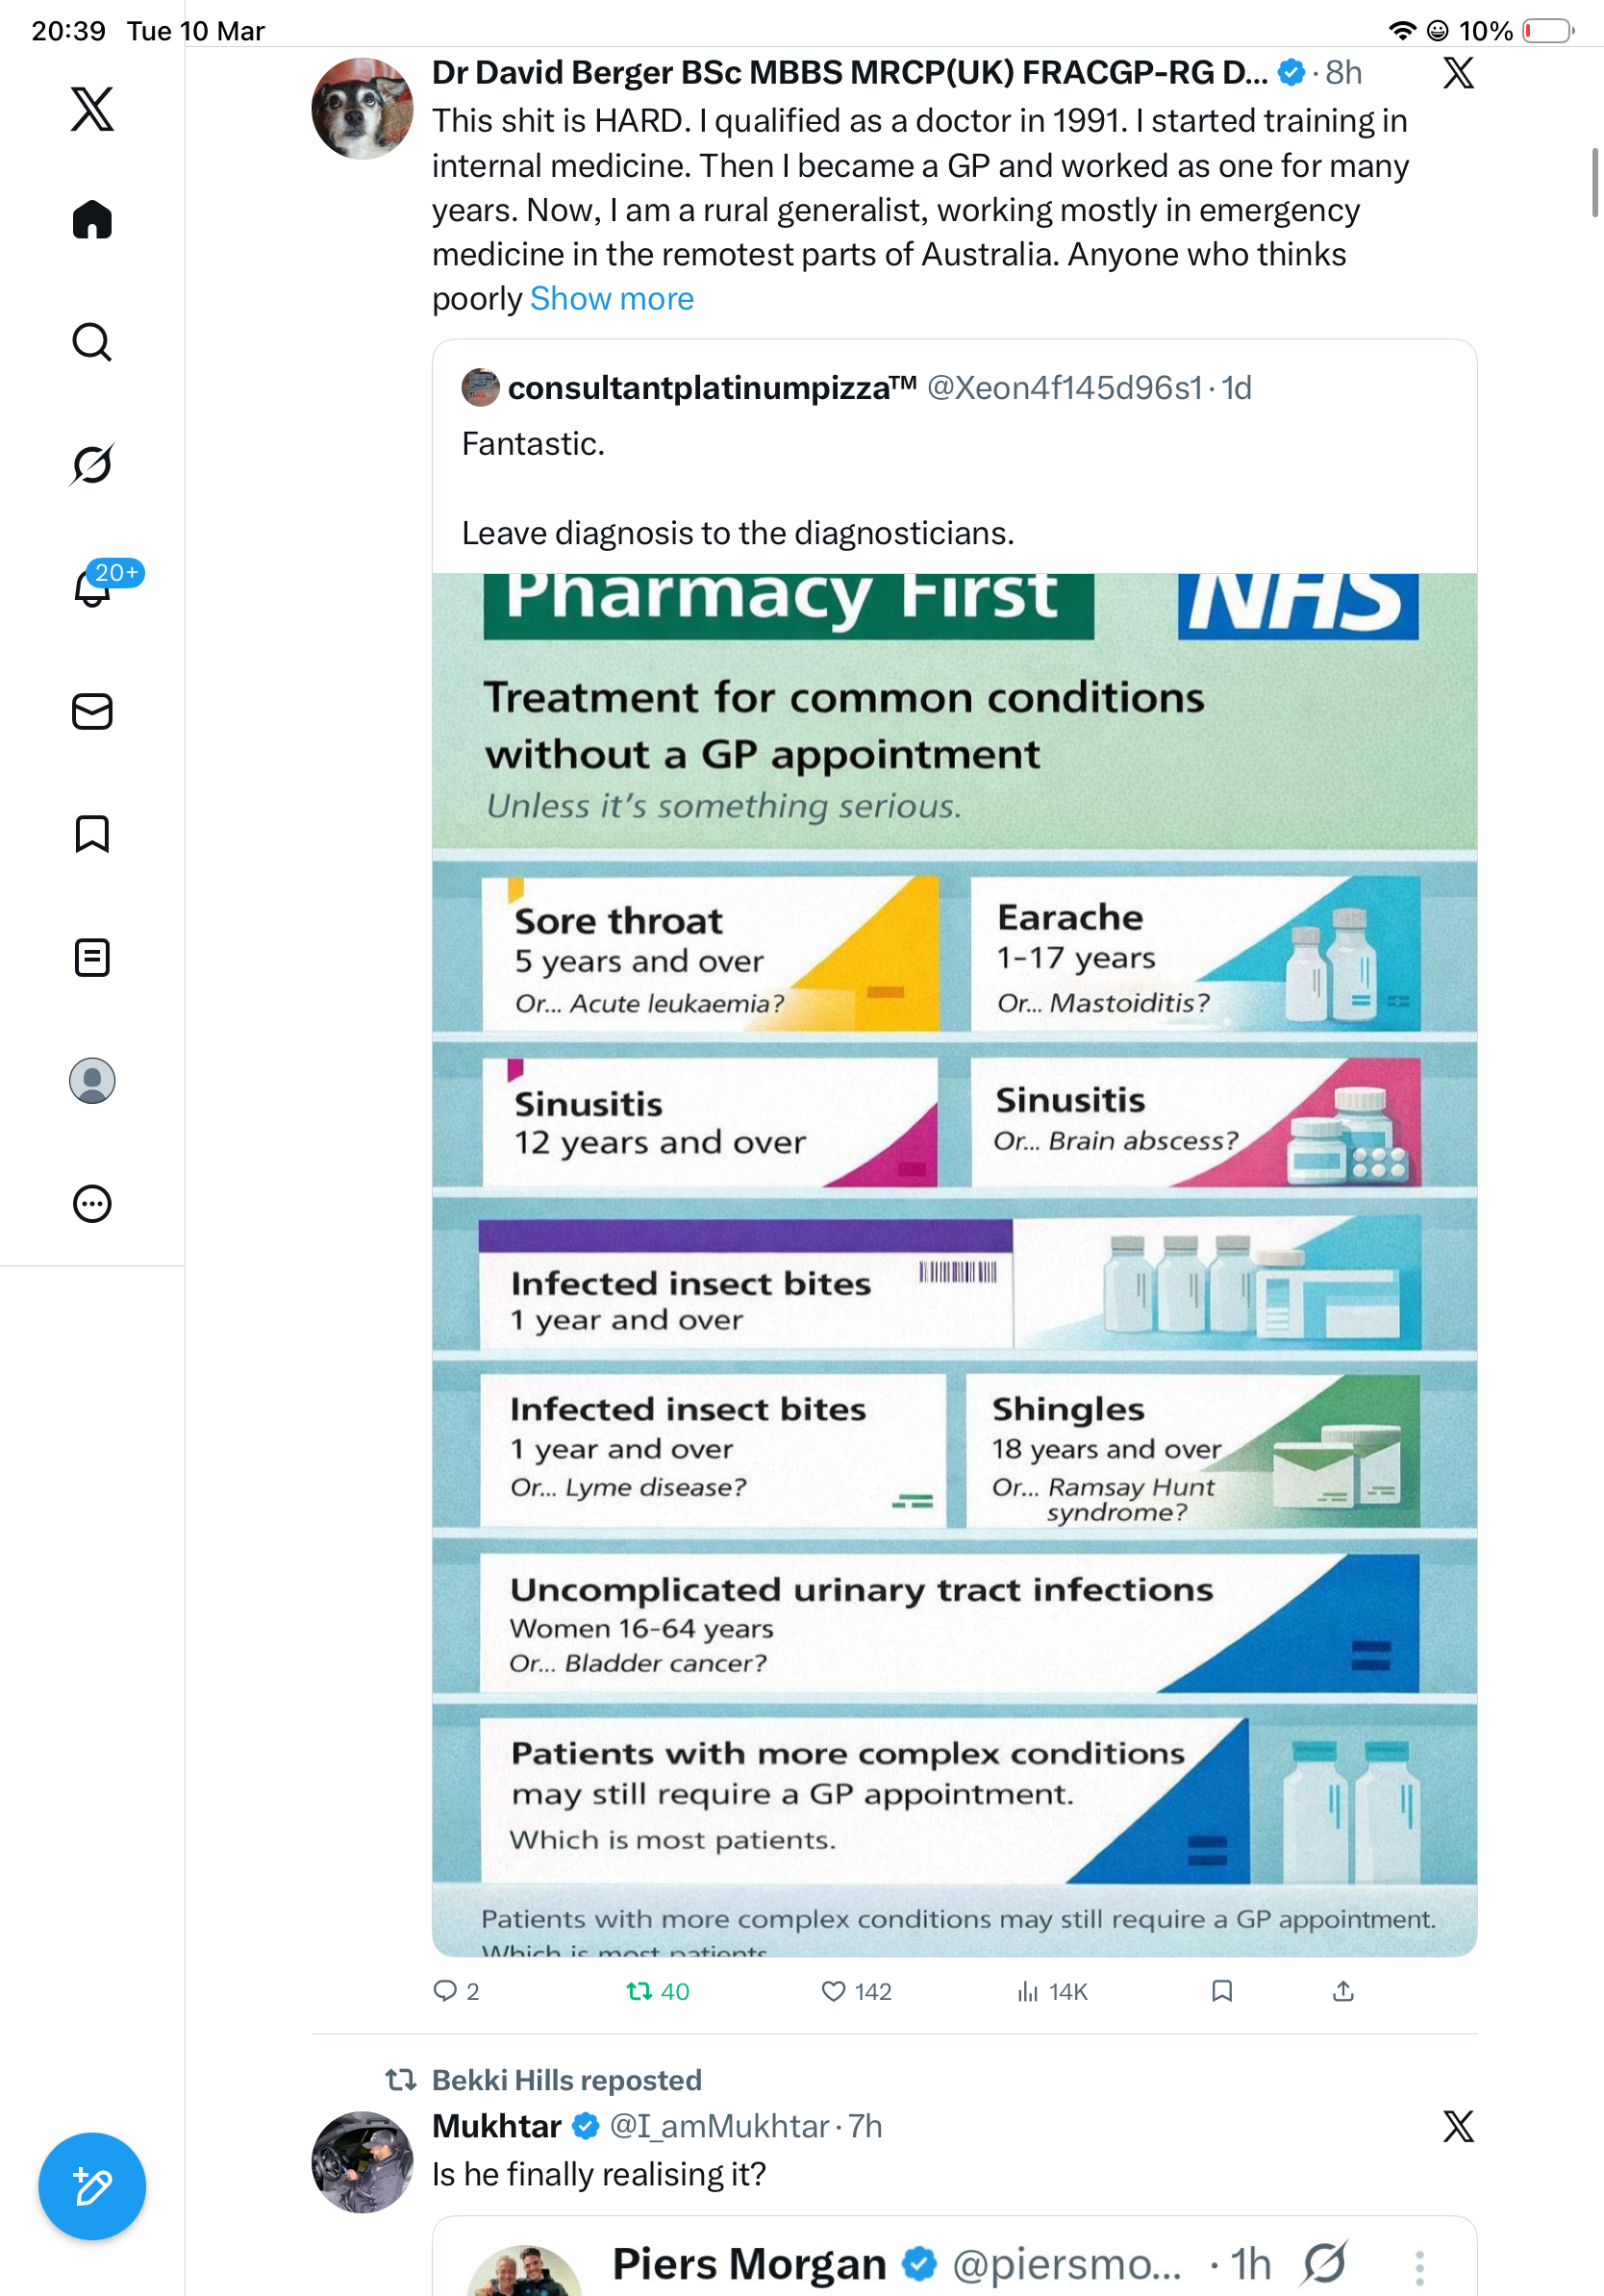Screen dimensions: 1604x2296
Task: Go to the Home feed icon
Action: tap(92, 219)
